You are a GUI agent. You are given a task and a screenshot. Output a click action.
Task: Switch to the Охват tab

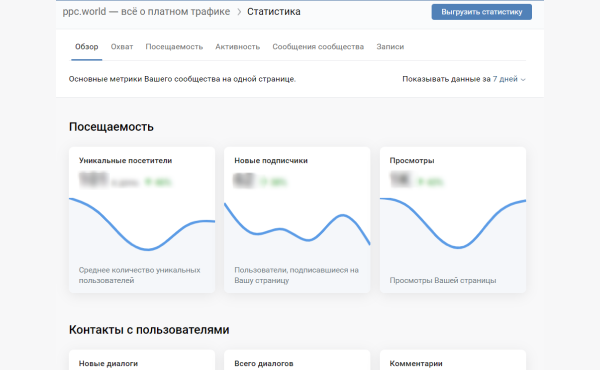[x=122, y=47]
